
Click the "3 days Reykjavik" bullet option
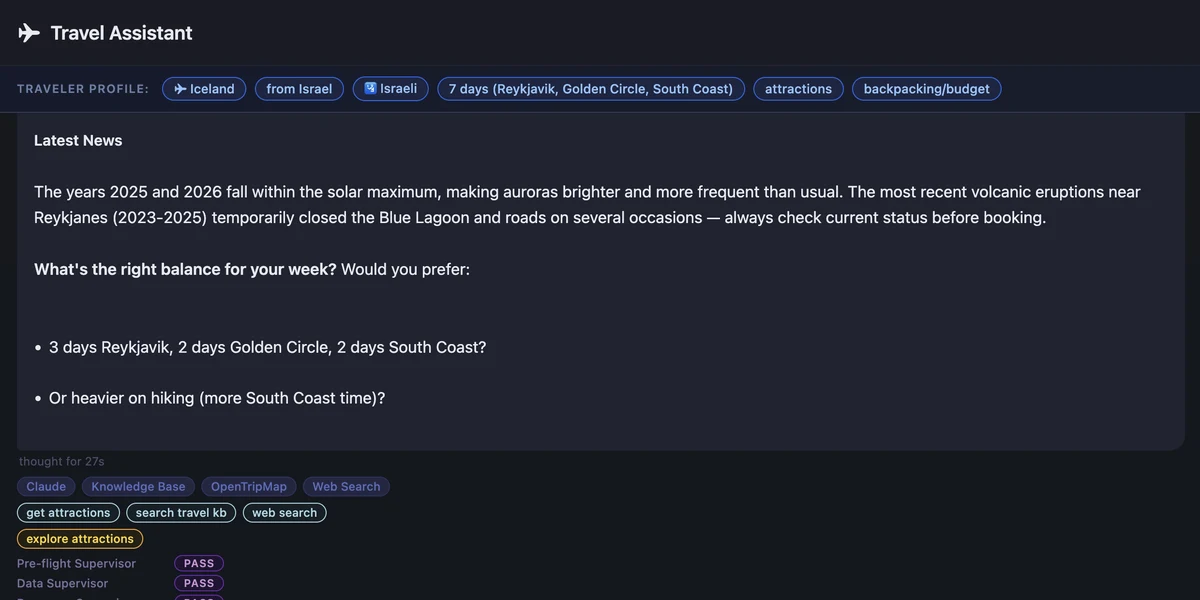[x=267, y=347]
